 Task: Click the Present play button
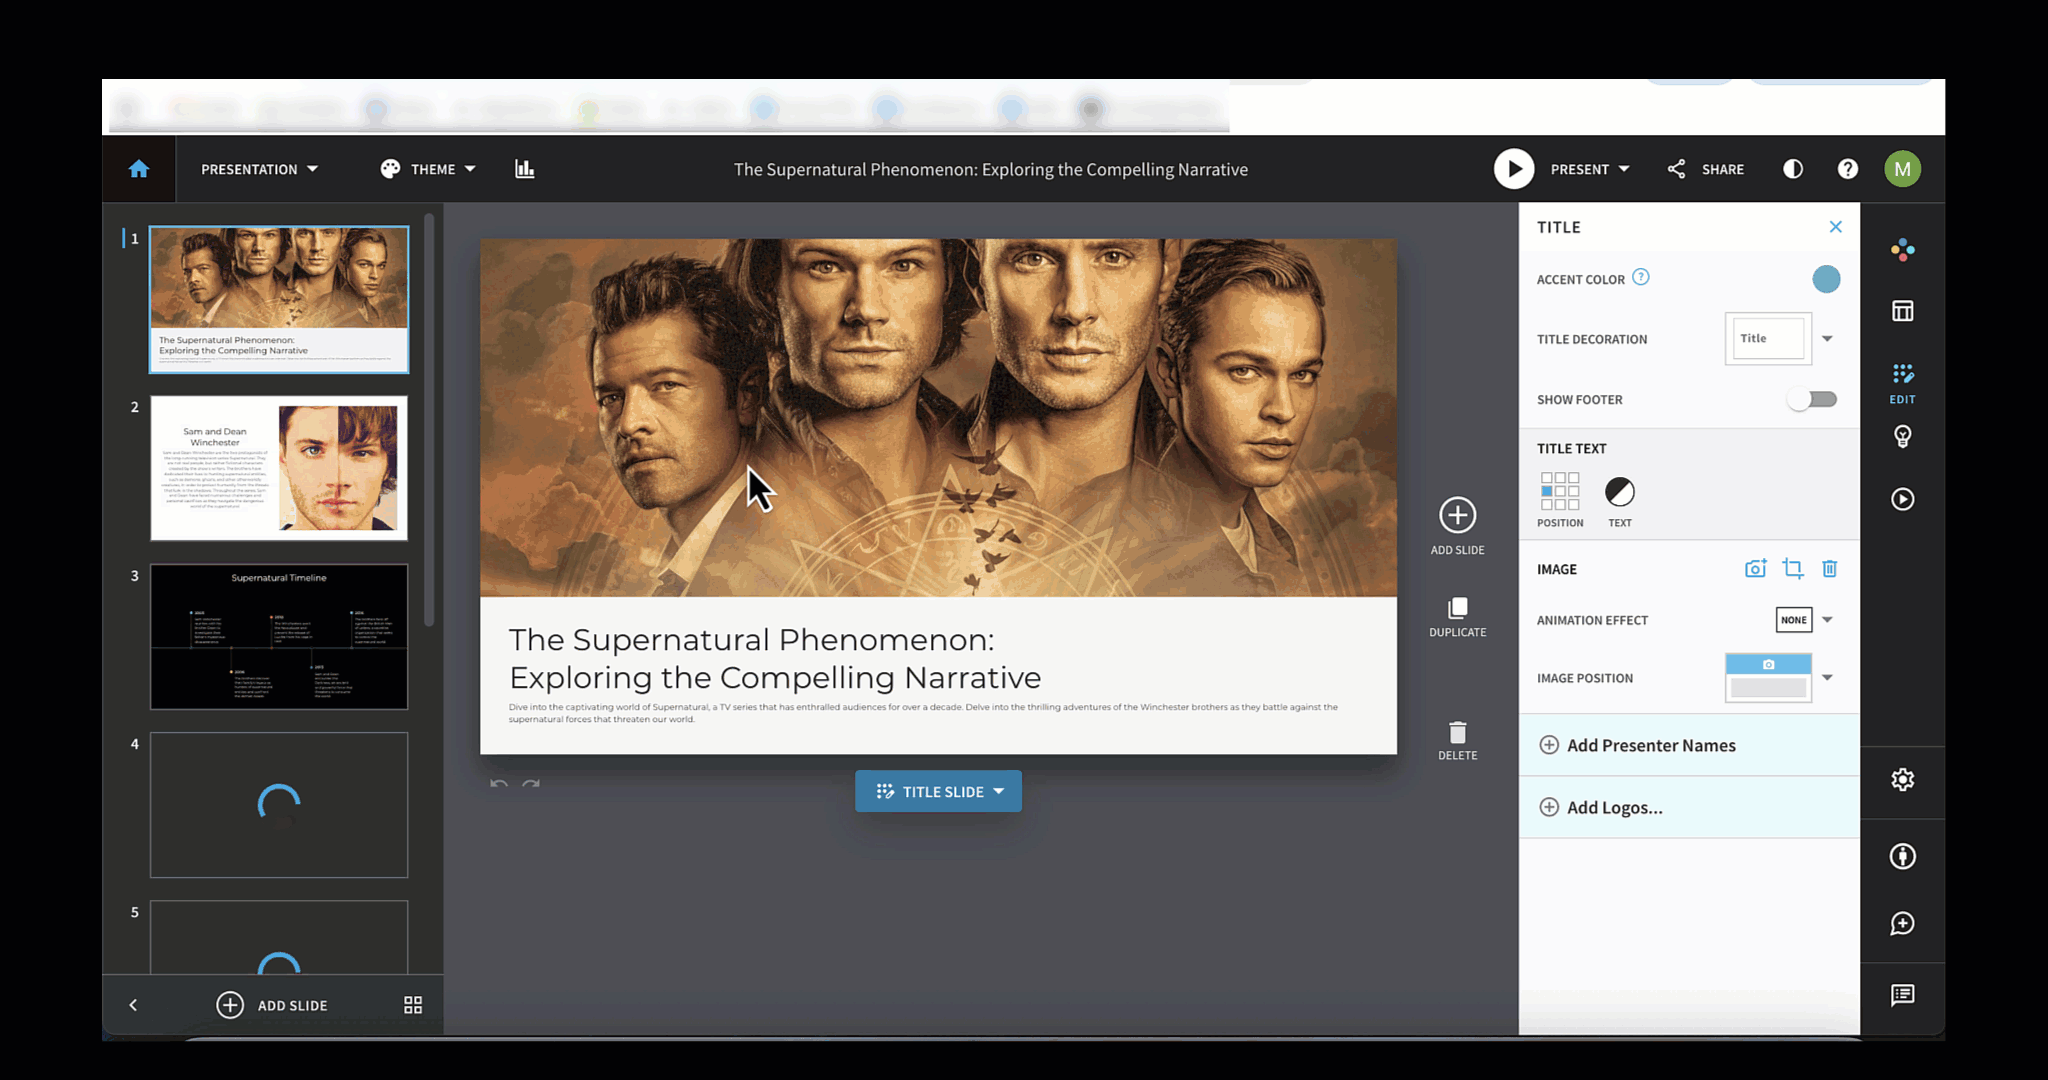(x=1514, y=169)
